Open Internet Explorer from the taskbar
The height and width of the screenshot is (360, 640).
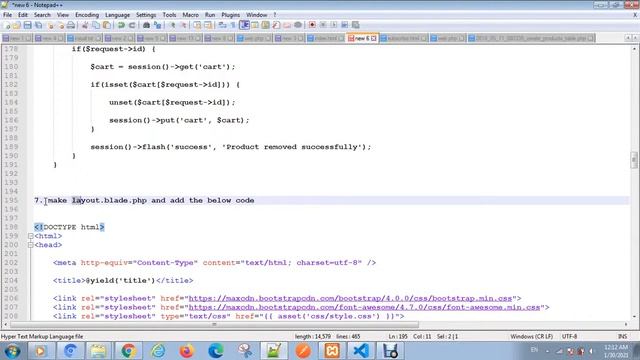[158, 351]
